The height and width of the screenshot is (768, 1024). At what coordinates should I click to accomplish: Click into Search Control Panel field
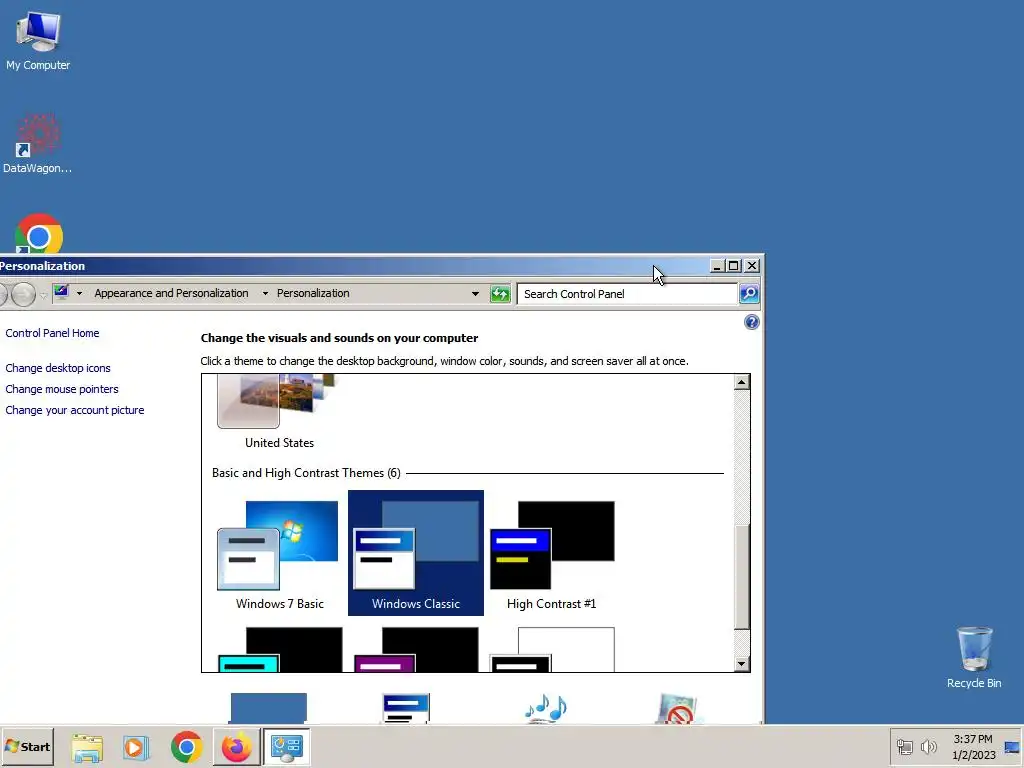pos(627,294)
